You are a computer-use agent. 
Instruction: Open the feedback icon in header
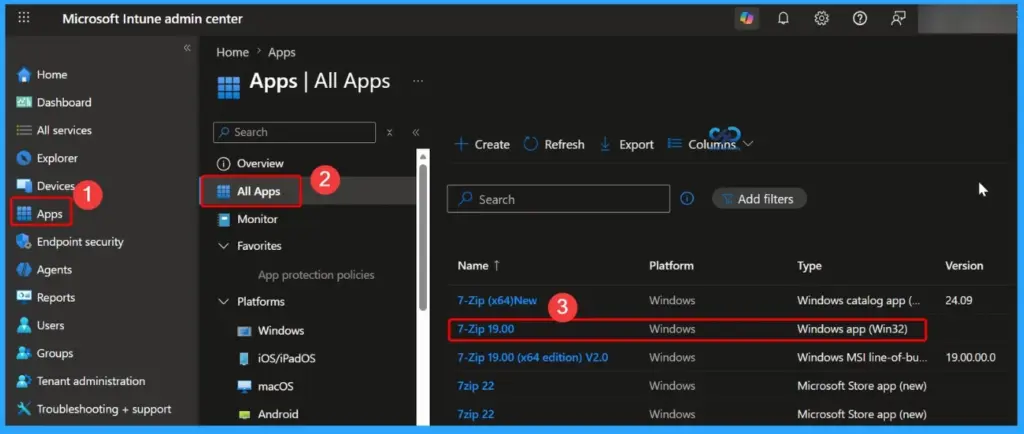click(899, 19)
